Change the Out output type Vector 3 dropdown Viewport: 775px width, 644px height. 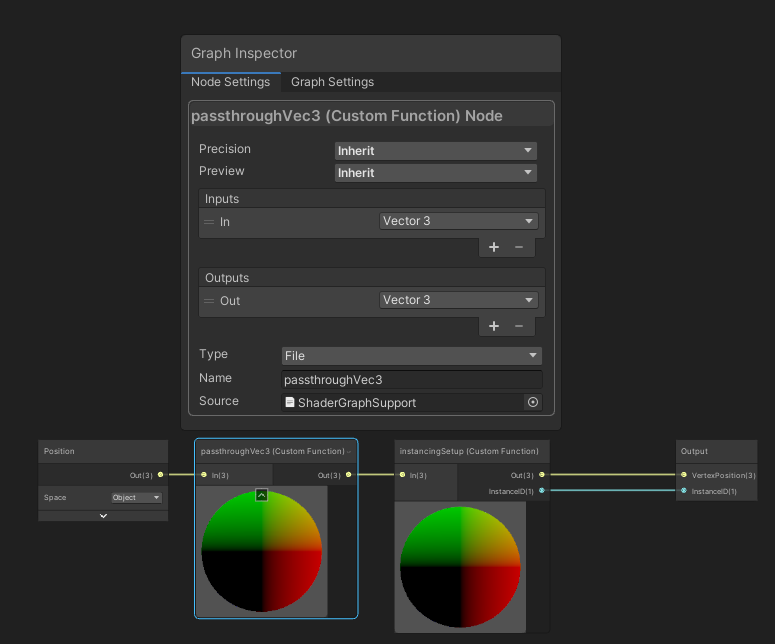pos(459,300)
